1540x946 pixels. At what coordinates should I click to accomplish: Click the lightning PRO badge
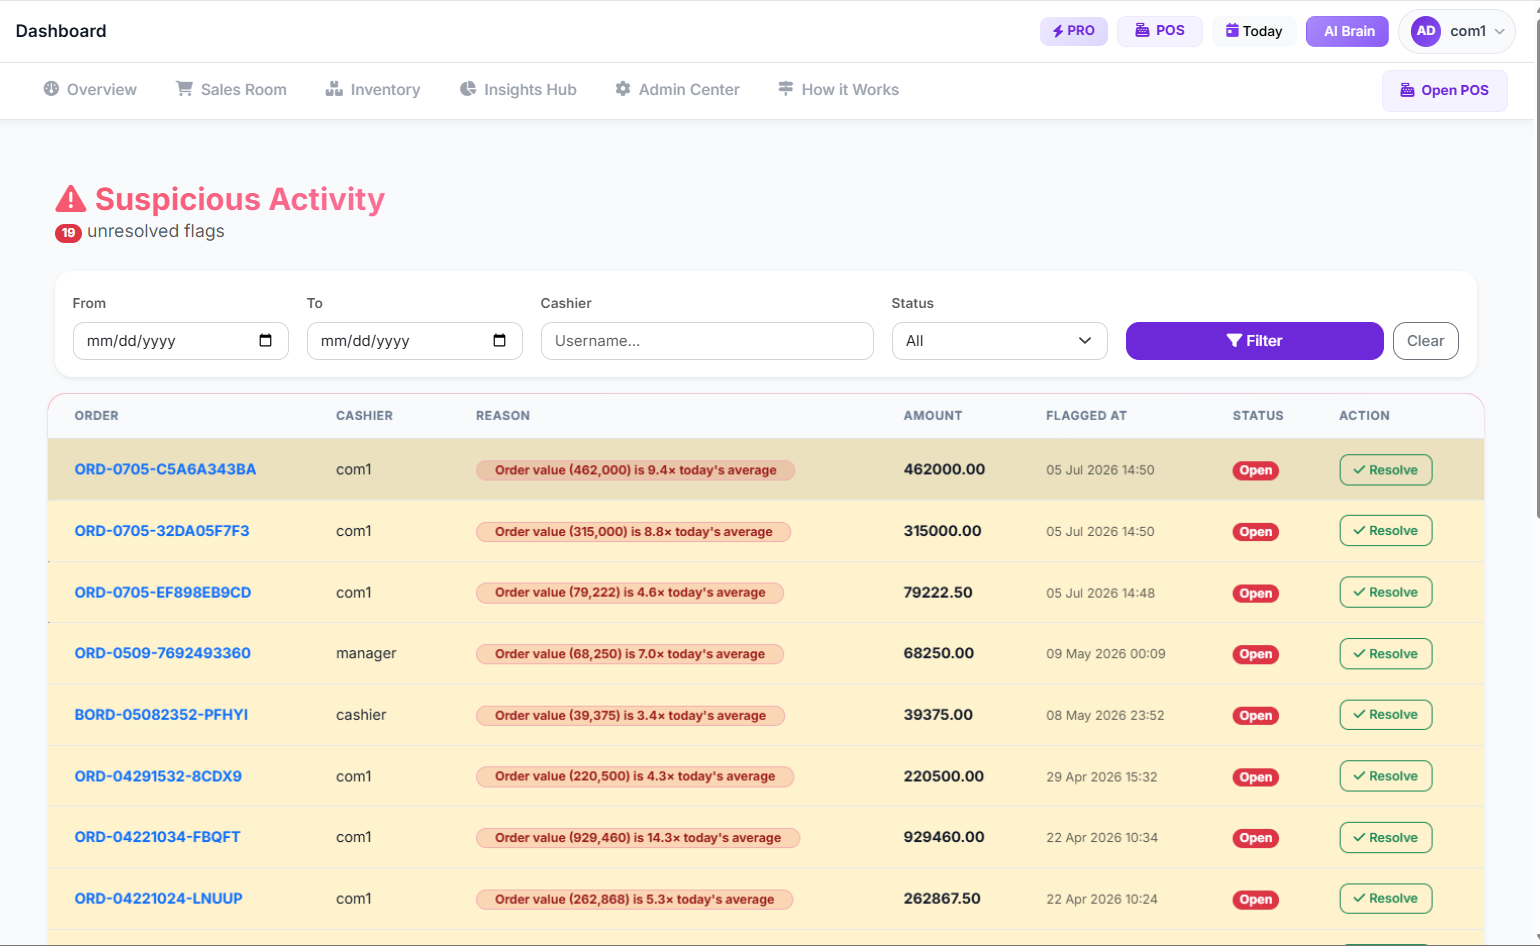click(x=1074, y=31)
